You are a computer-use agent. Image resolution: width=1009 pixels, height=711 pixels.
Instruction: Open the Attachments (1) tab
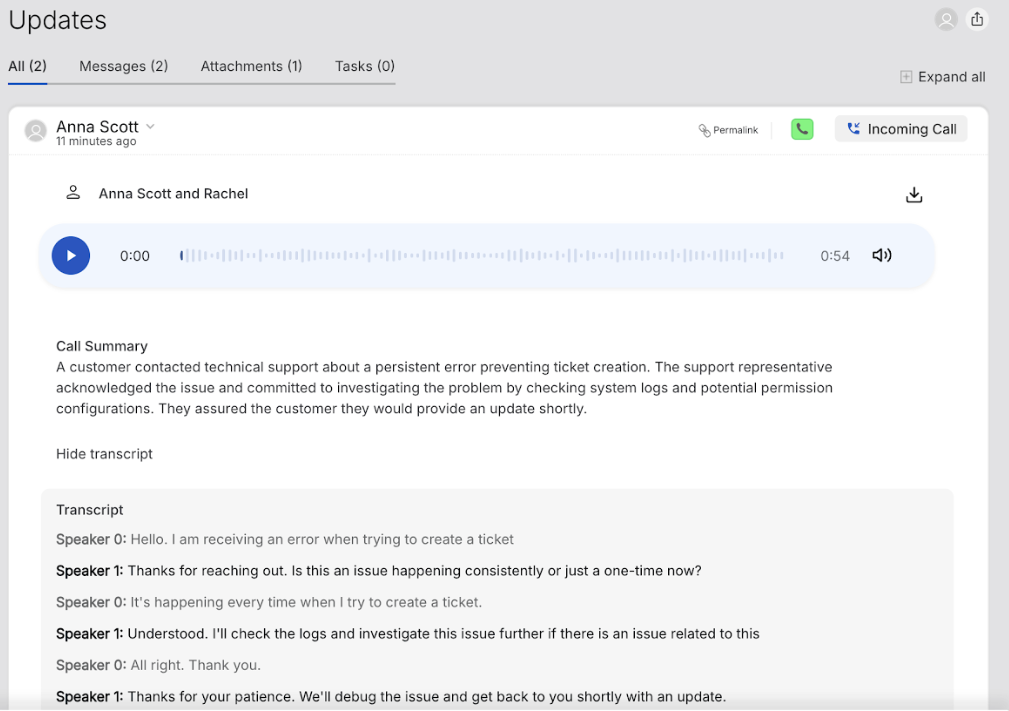(252, 66)
